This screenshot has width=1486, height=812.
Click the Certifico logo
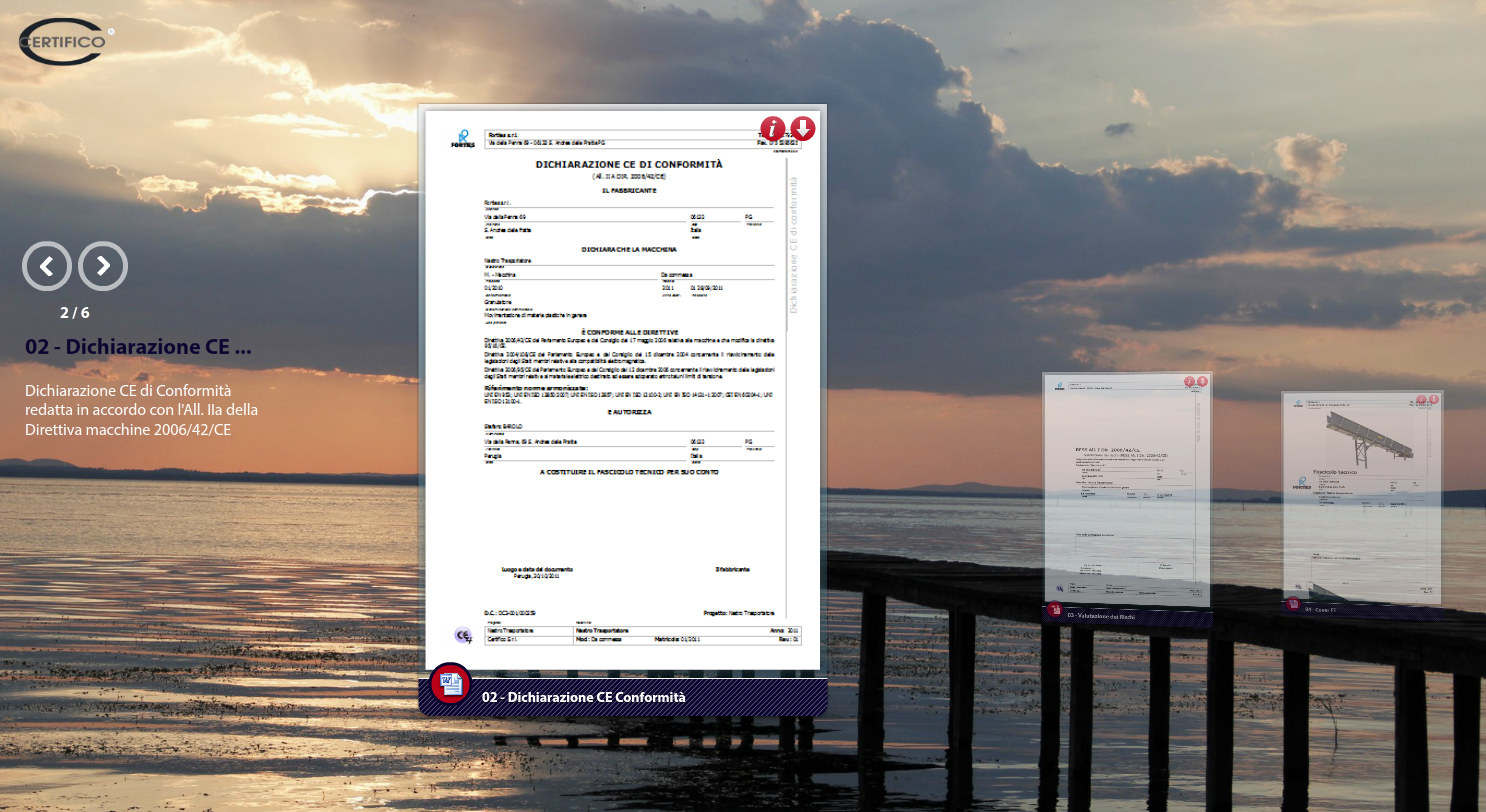pos(64,41)
